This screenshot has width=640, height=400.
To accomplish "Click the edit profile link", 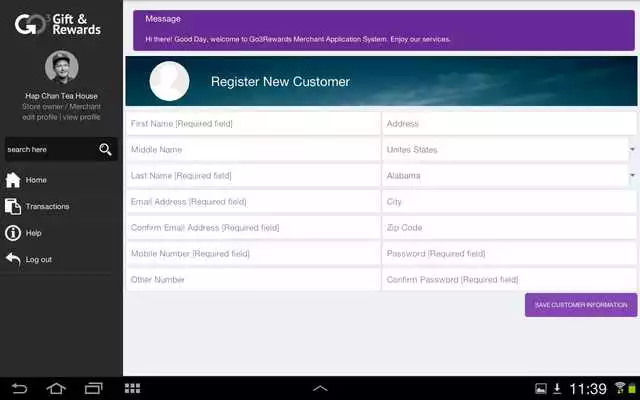I will (39, 117).
